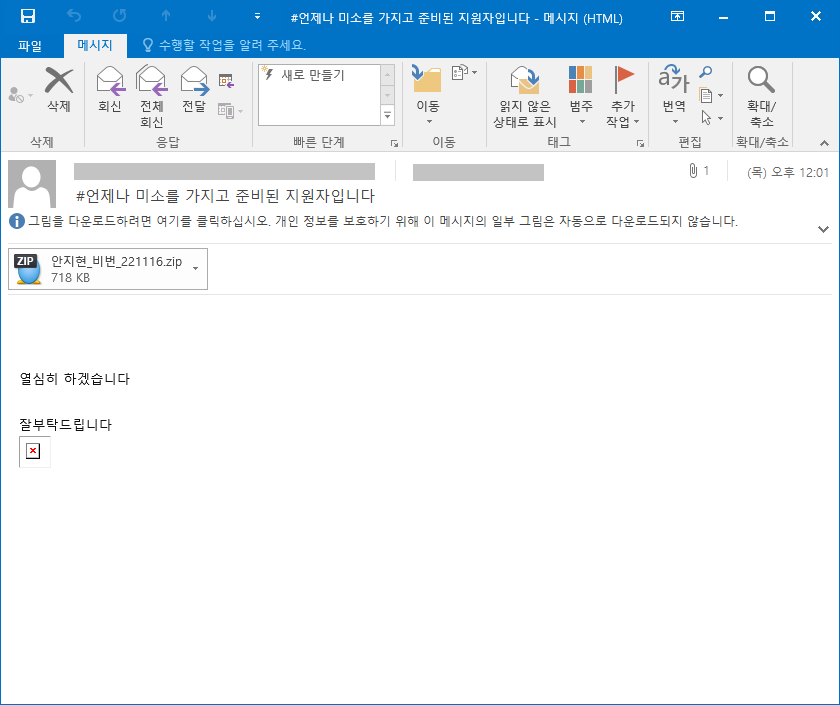
Task: Open the junk mail (block sender) dropdown
Action: (x=21, y=95)
